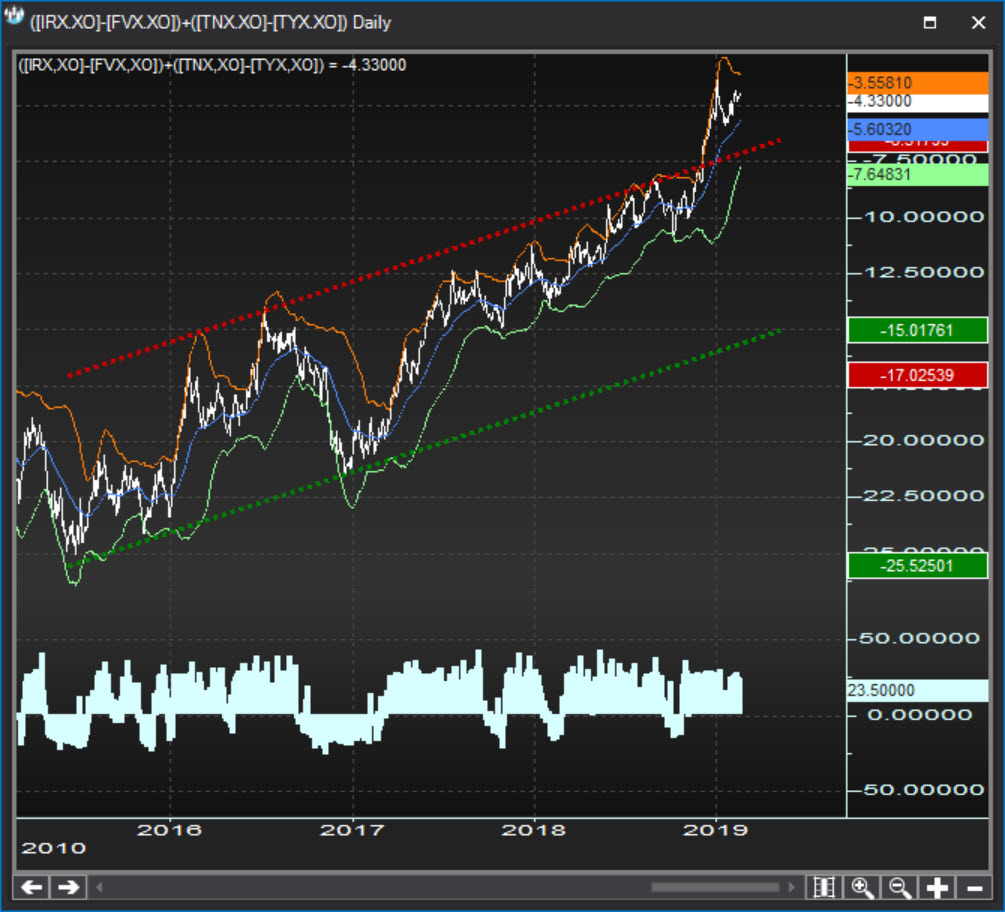Click the green -15.01761 price marker
The image size is (1005, 912).
[x=917, y=330]
